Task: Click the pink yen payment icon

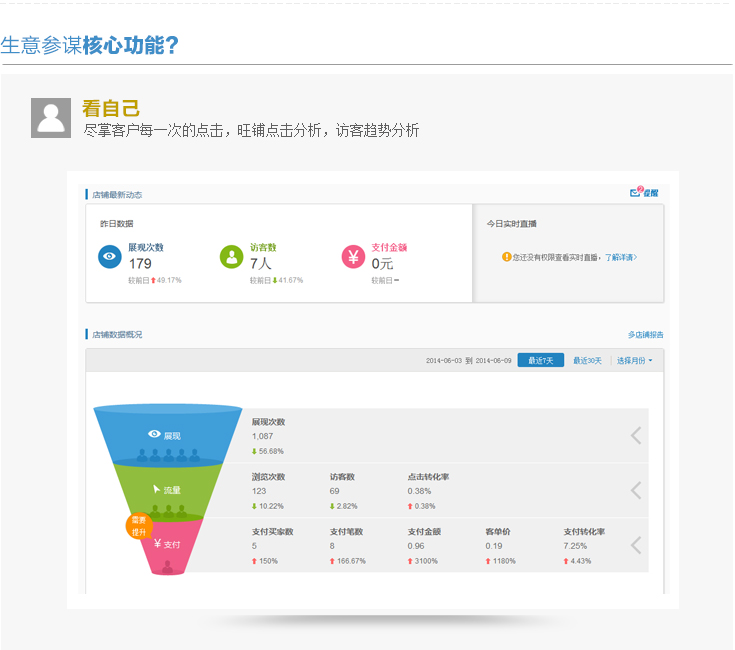Action: pos(353,257)
